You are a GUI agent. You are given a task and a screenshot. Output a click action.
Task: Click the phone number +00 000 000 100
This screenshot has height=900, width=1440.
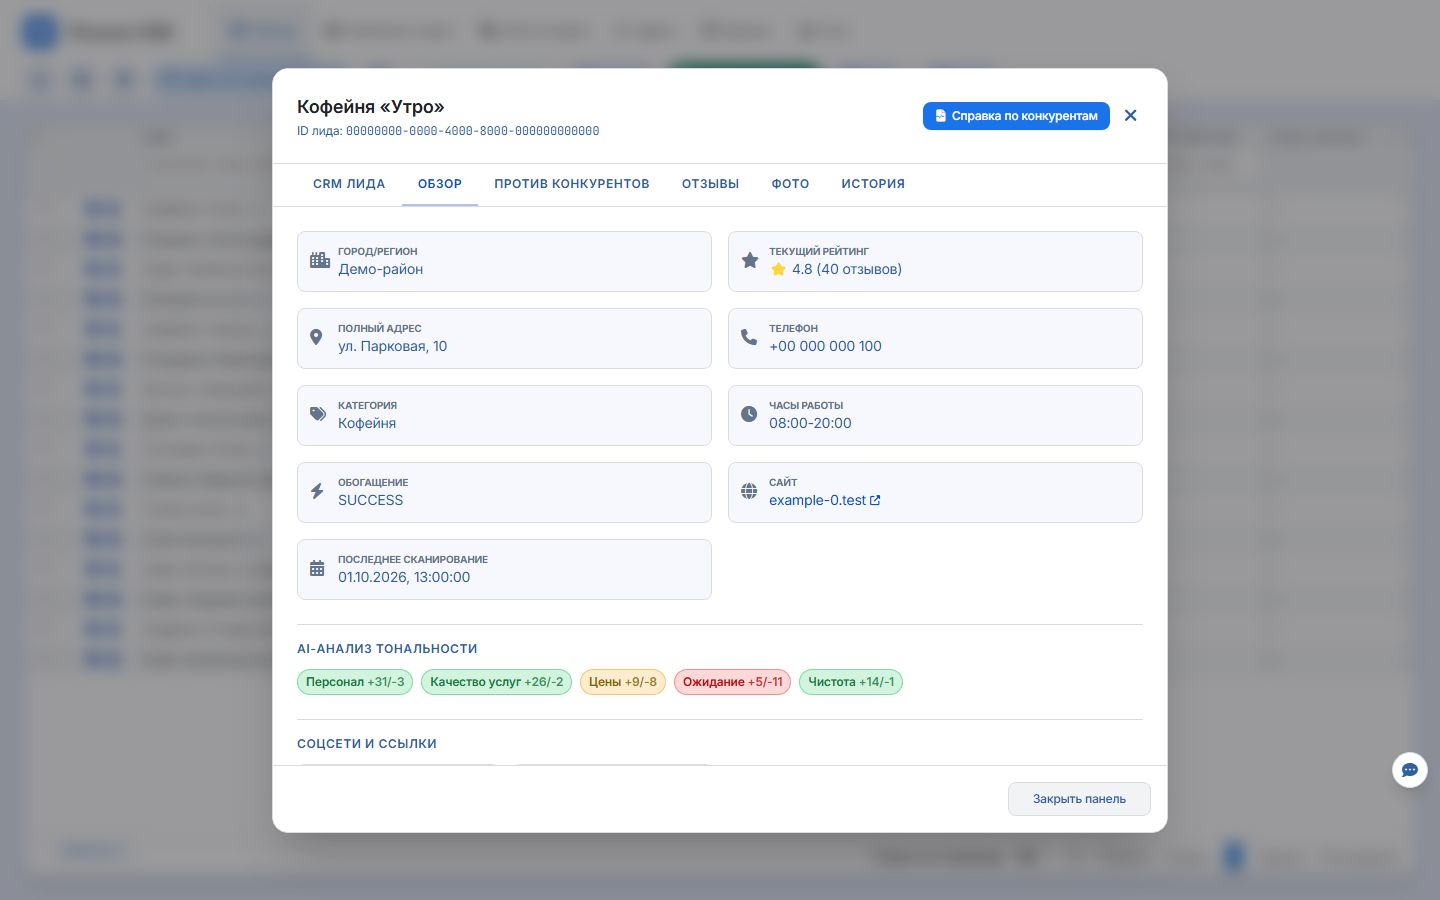click(x=825, y=346)
